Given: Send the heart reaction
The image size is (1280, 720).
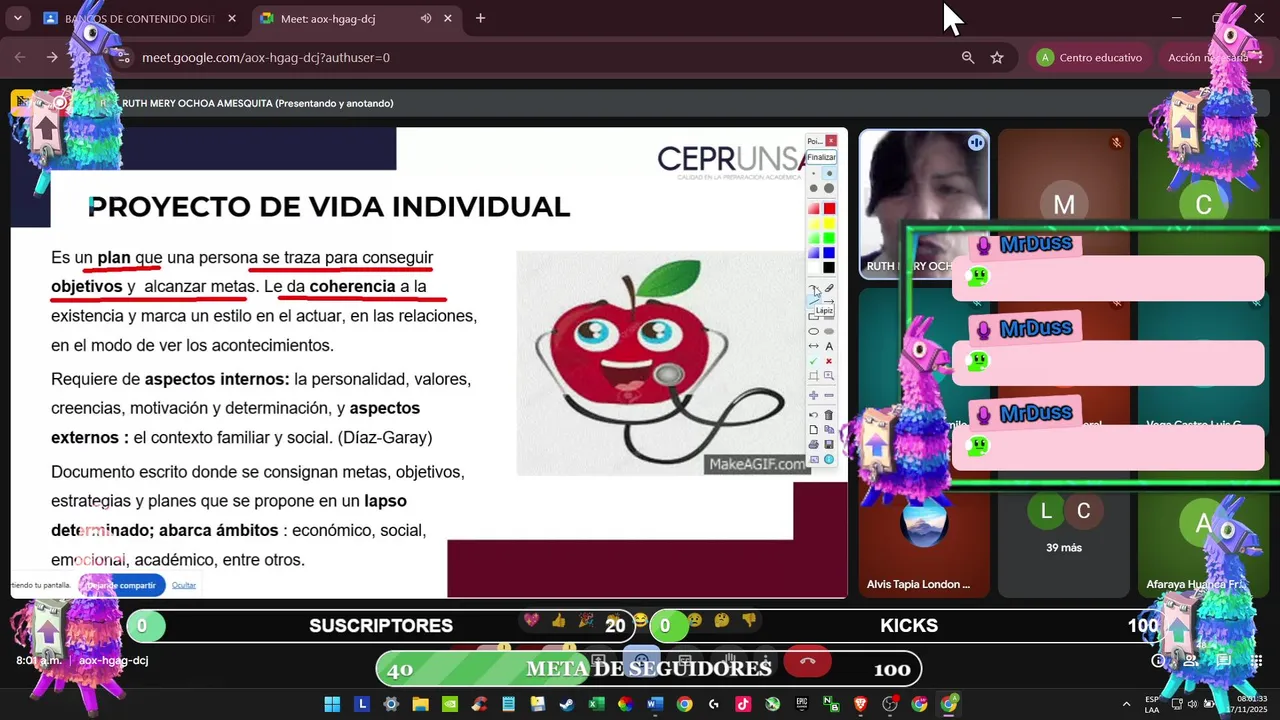Looking at the screenshot, I should (531, 621).
